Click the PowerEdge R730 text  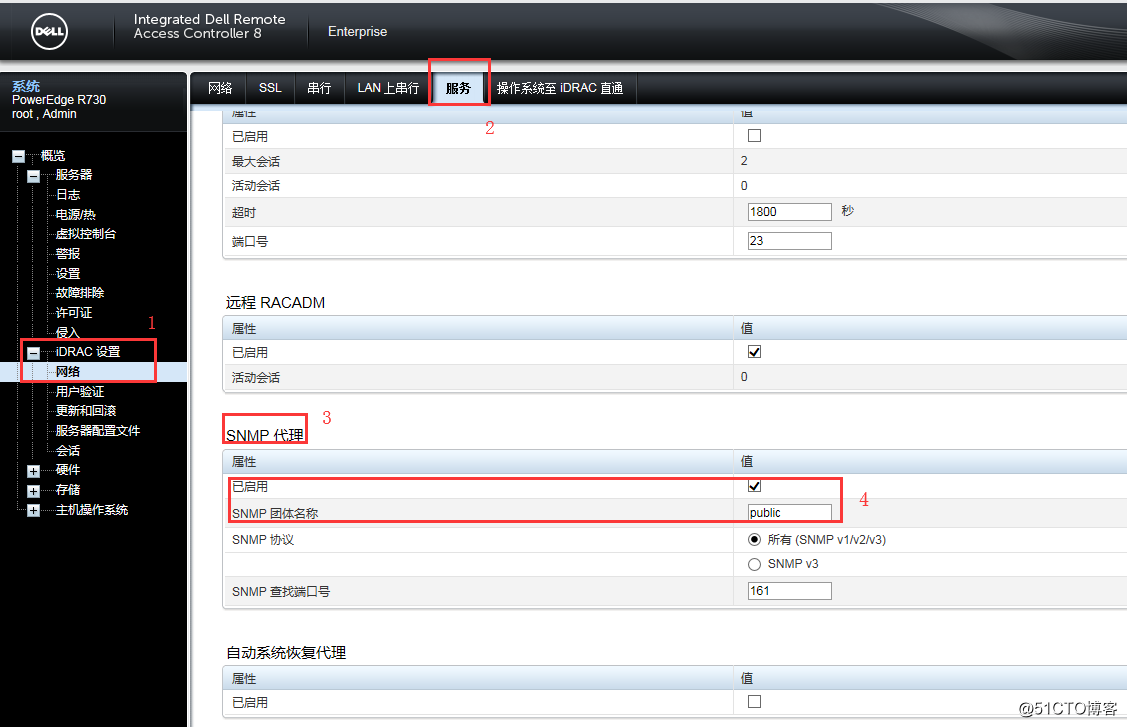[x=59, y=100]
